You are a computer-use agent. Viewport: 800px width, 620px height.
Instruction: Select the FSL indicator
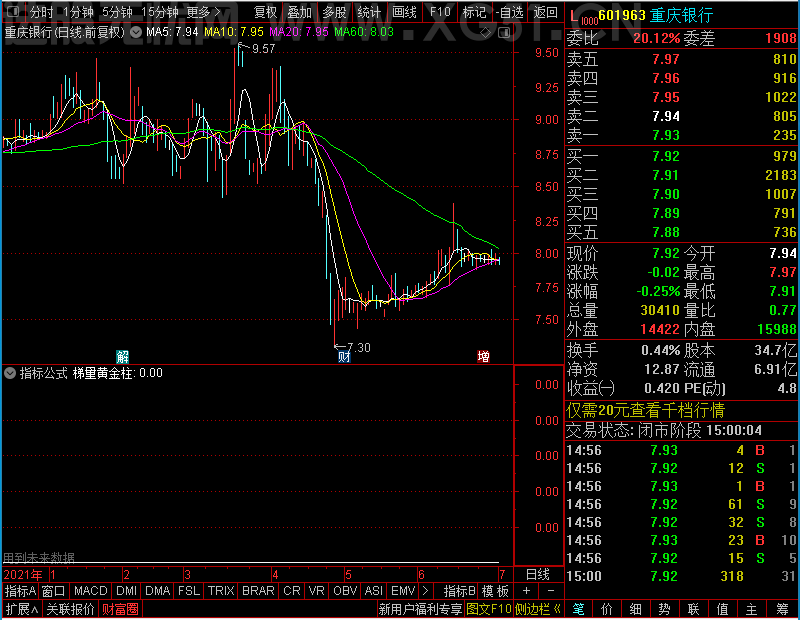pyautogui.click(x=189, y=591)
